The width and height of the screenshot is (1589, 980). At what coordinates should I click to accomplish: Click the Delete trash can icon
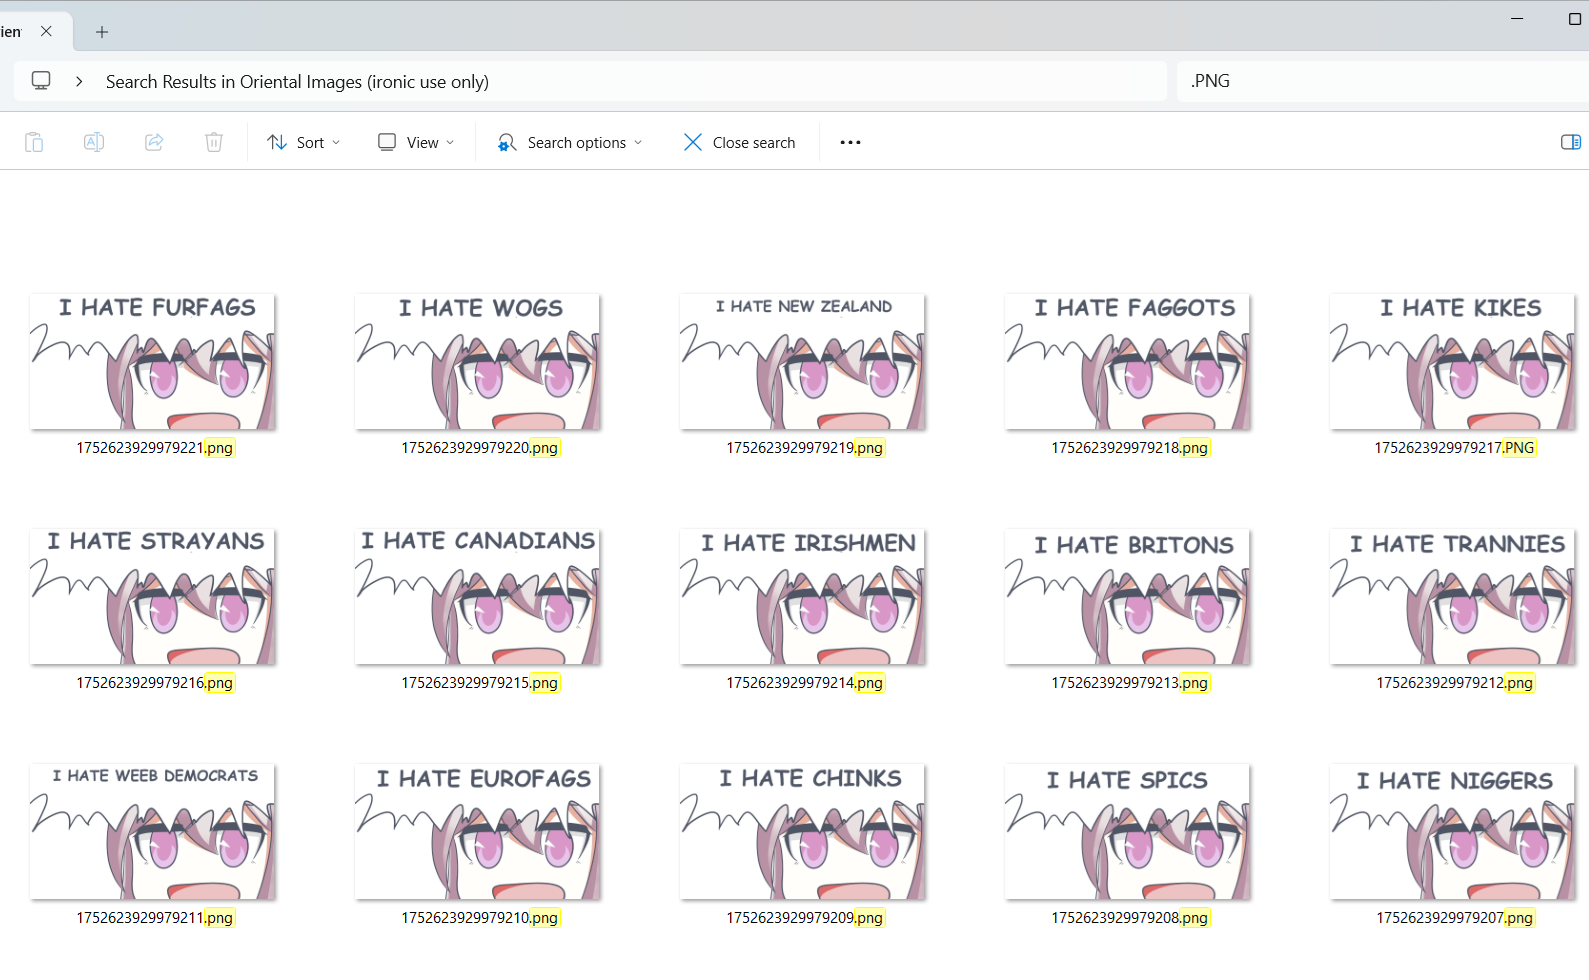point(214,142)
